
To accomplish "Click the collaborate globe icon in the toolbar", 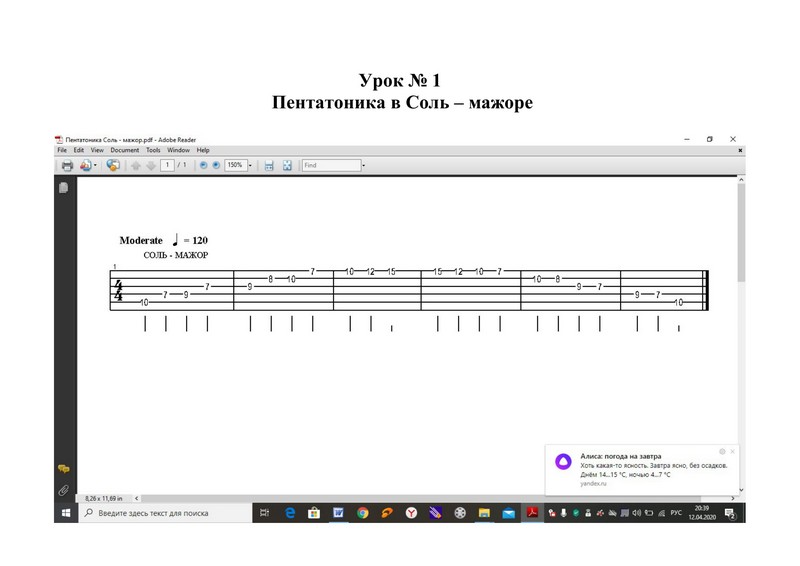I will tap(112, 165).
